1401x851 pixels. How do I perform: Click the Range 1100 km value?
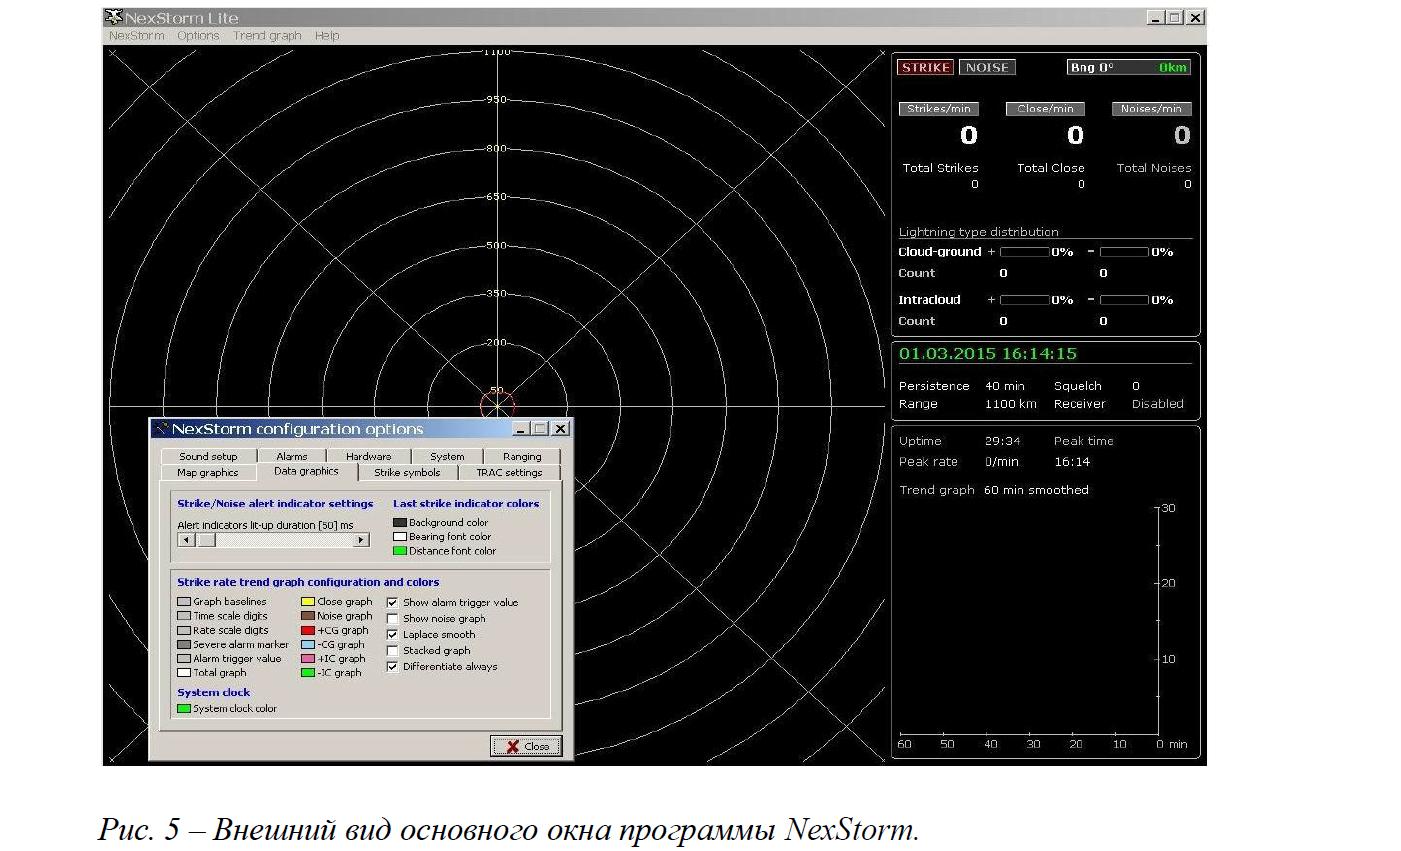[x=1011, y=404]
